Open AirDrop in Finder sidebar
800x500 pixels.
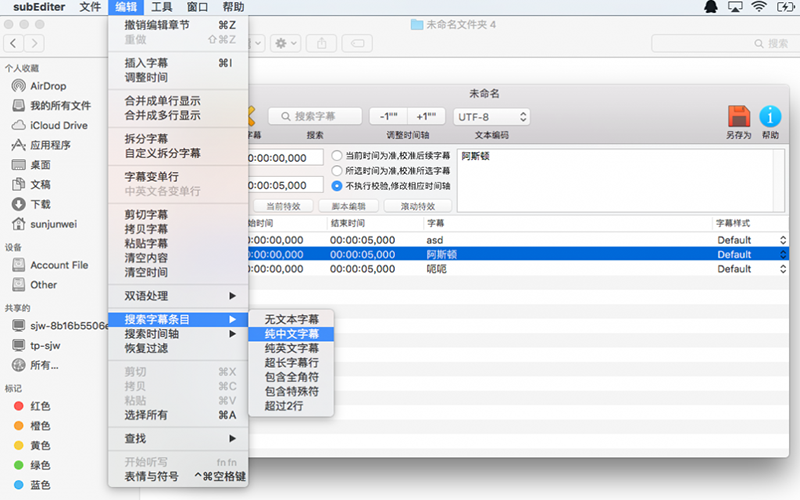pos(47,86)
